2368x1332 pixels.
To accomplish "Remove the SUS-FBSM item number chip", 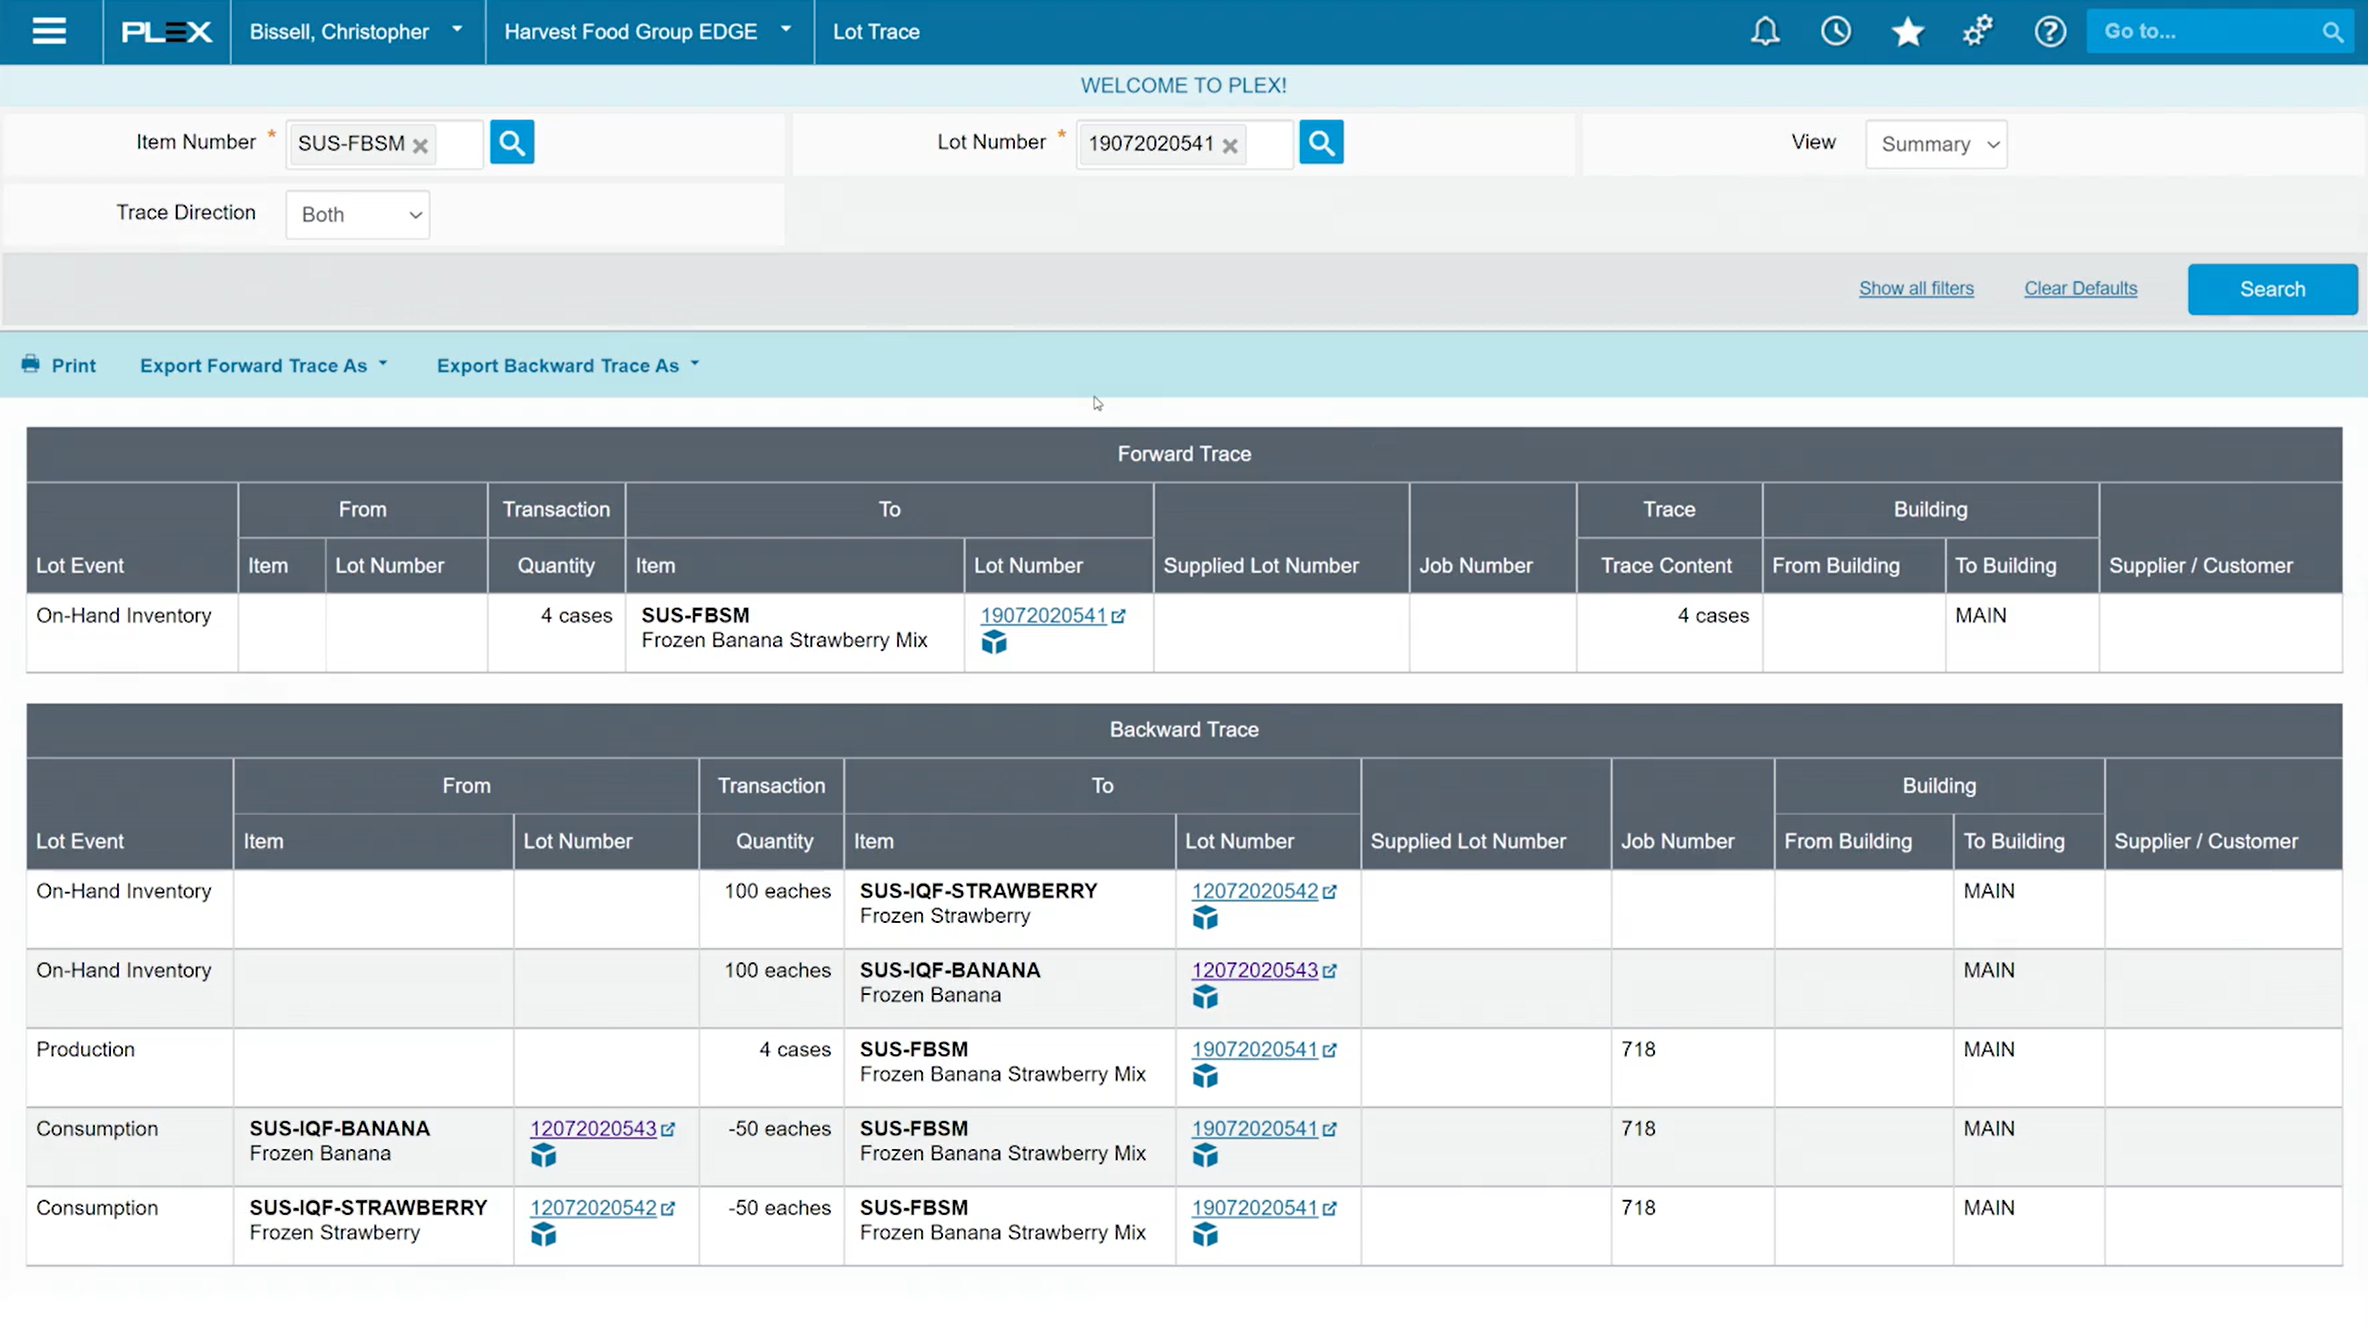I will [421, 146].
